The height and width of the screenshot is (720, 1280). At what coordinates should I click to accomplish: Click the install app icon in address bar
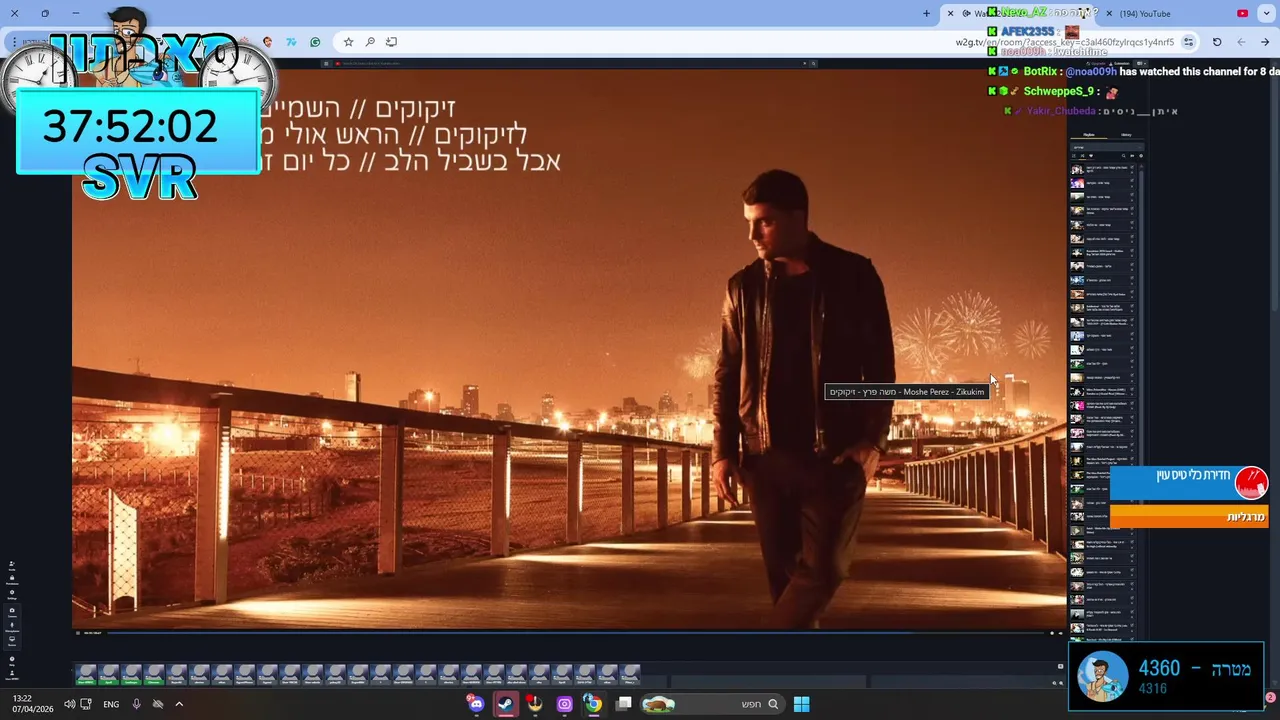(391, 42)
